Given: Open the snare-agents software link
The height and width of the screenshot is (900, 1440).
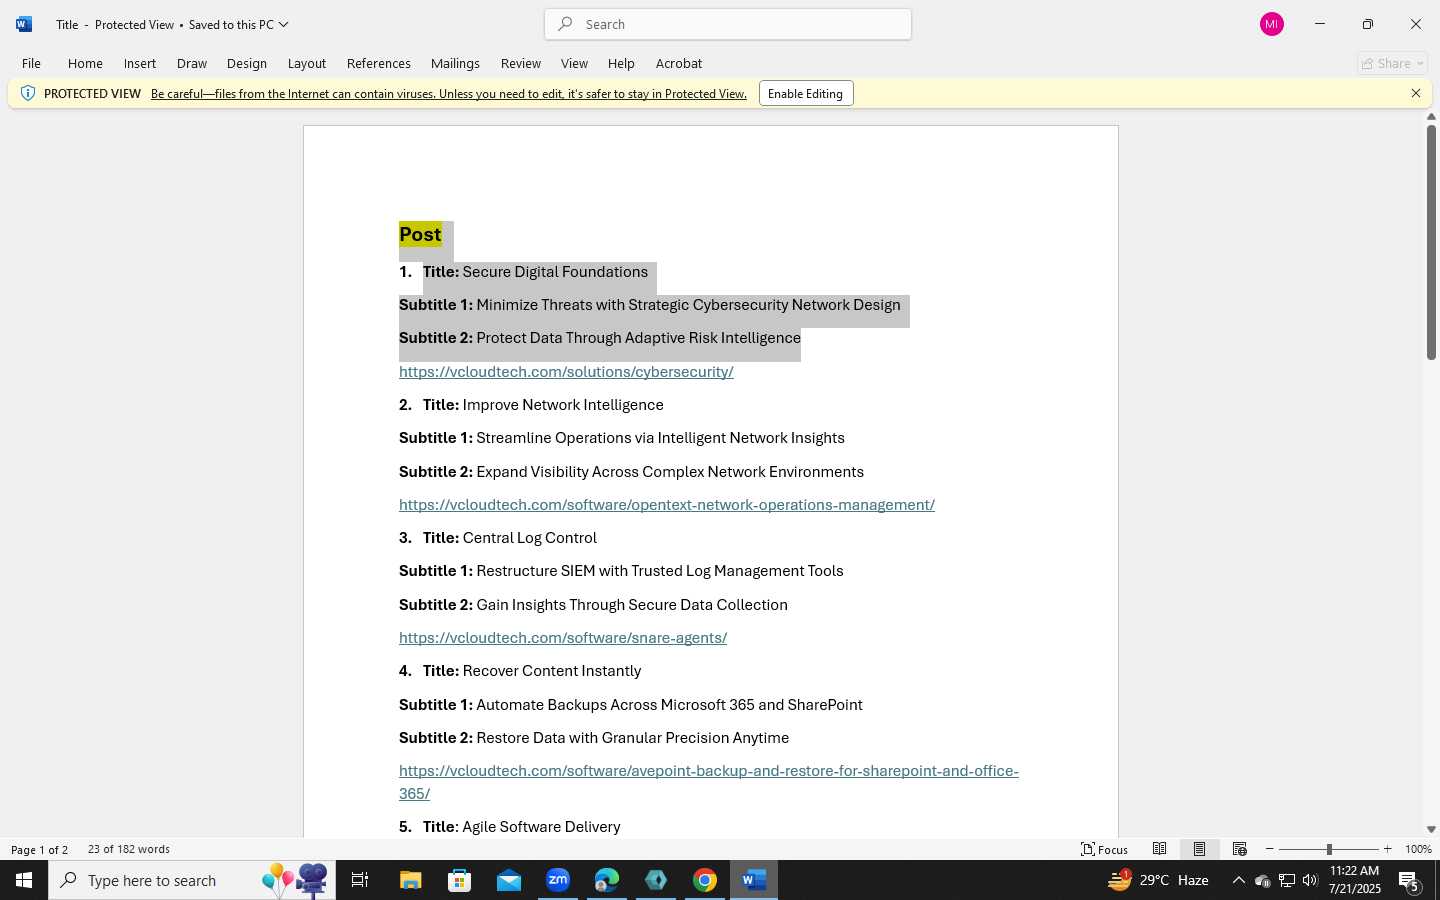Looking at the screenshot, I should (x=563, y=638).
